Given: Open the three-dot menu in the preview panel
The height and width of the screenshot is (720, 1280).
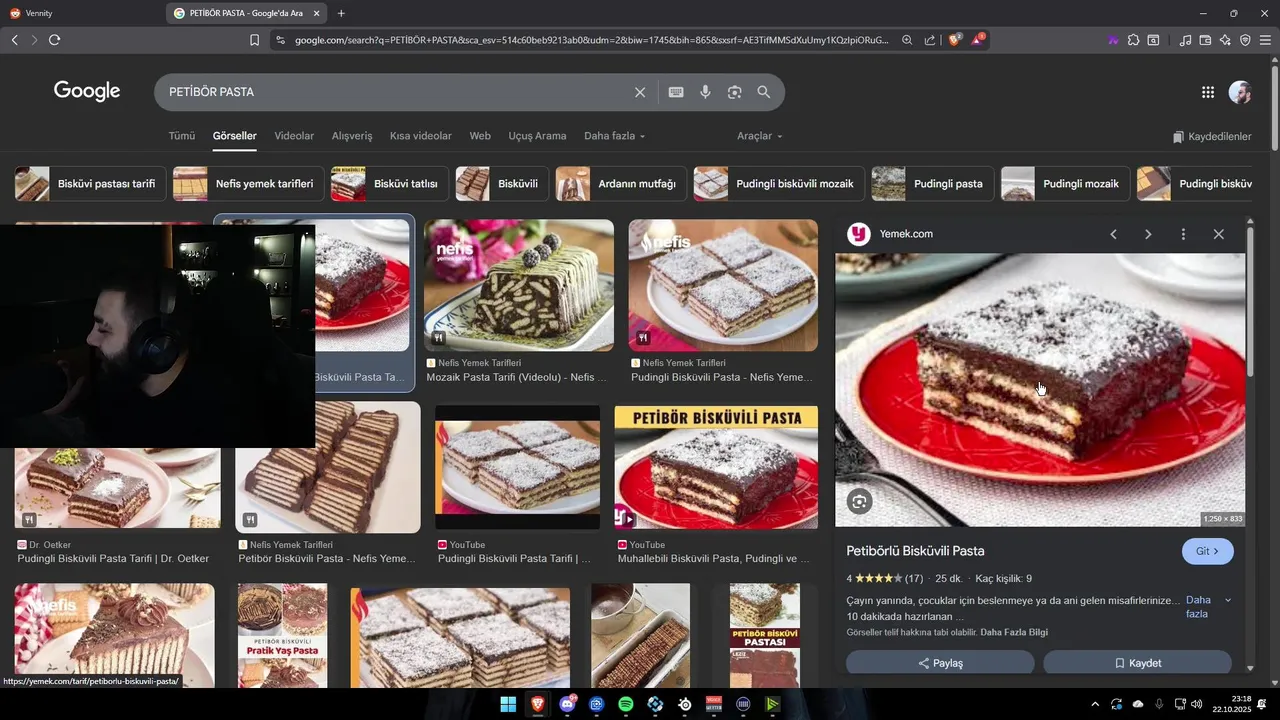Looking at the screenshot, I should click(1183, 234).
